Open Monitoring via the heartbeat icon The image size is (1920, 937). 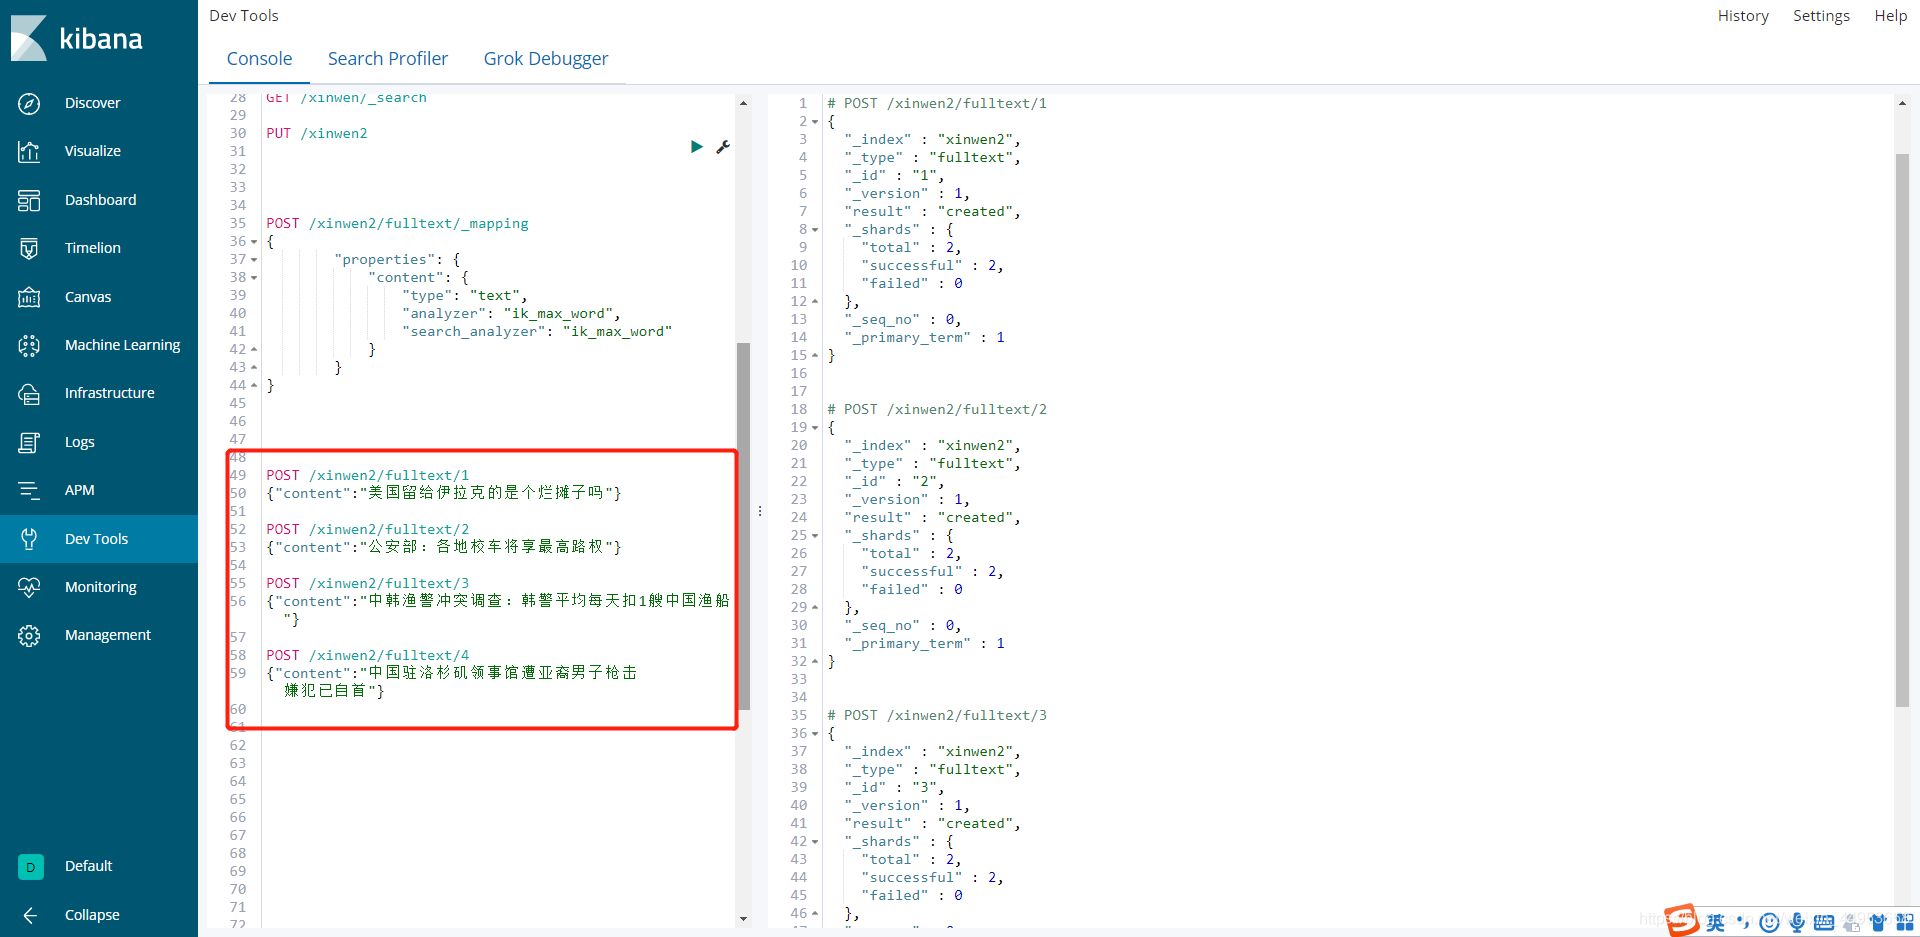pos(29,587)
